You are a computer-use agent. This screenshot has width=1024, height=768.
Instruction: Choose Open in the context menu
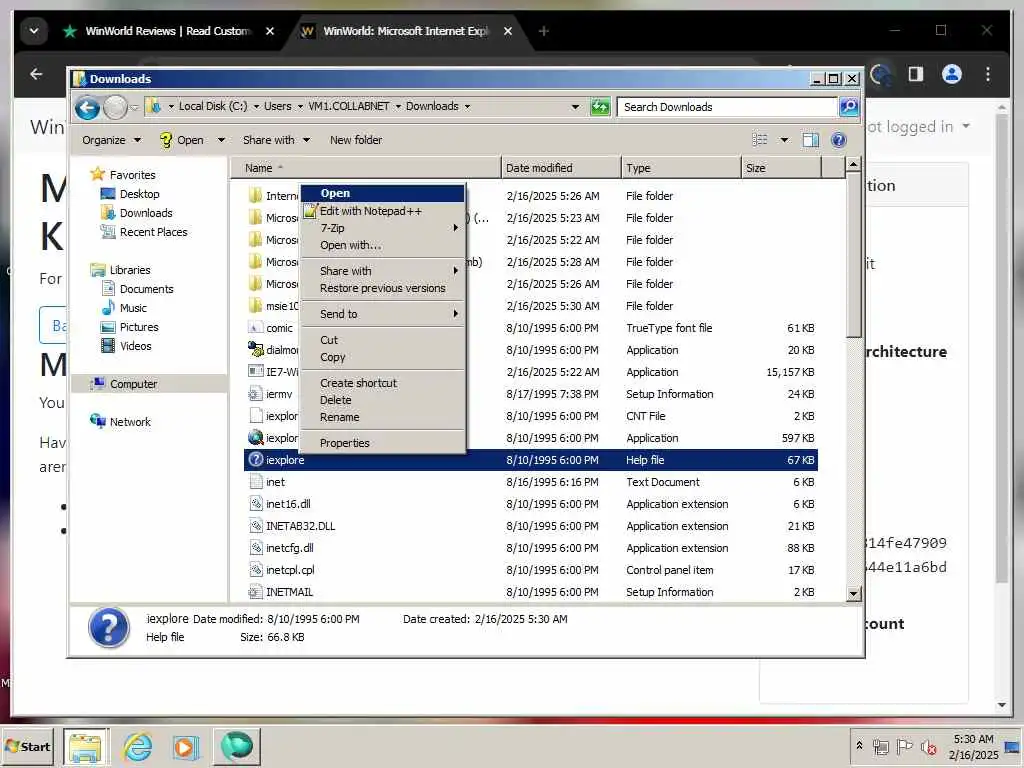coord(383,193)
